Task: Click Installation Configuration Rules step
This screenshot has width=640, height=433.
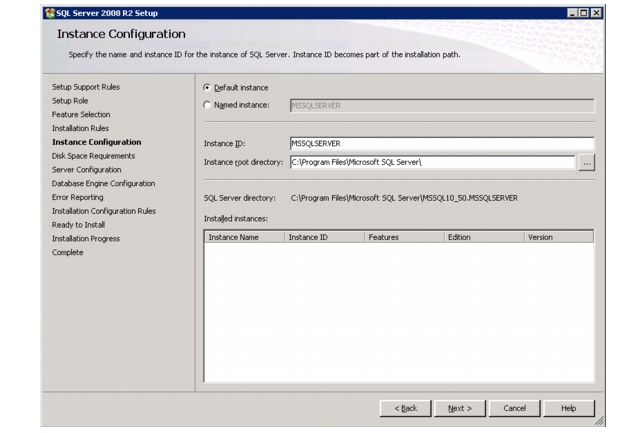Action: coord(104,211)
